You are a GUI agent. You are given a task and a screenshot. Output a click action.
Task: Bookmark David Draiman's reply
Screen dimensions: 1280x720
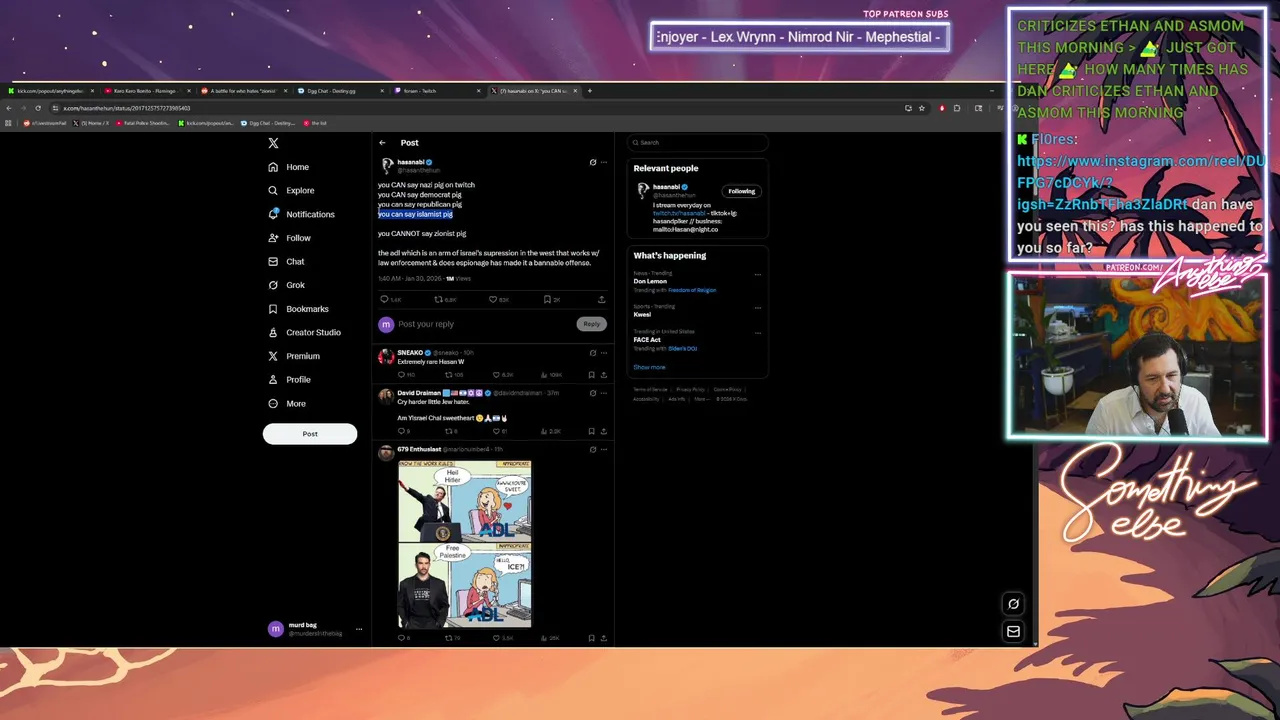[591, 431]
